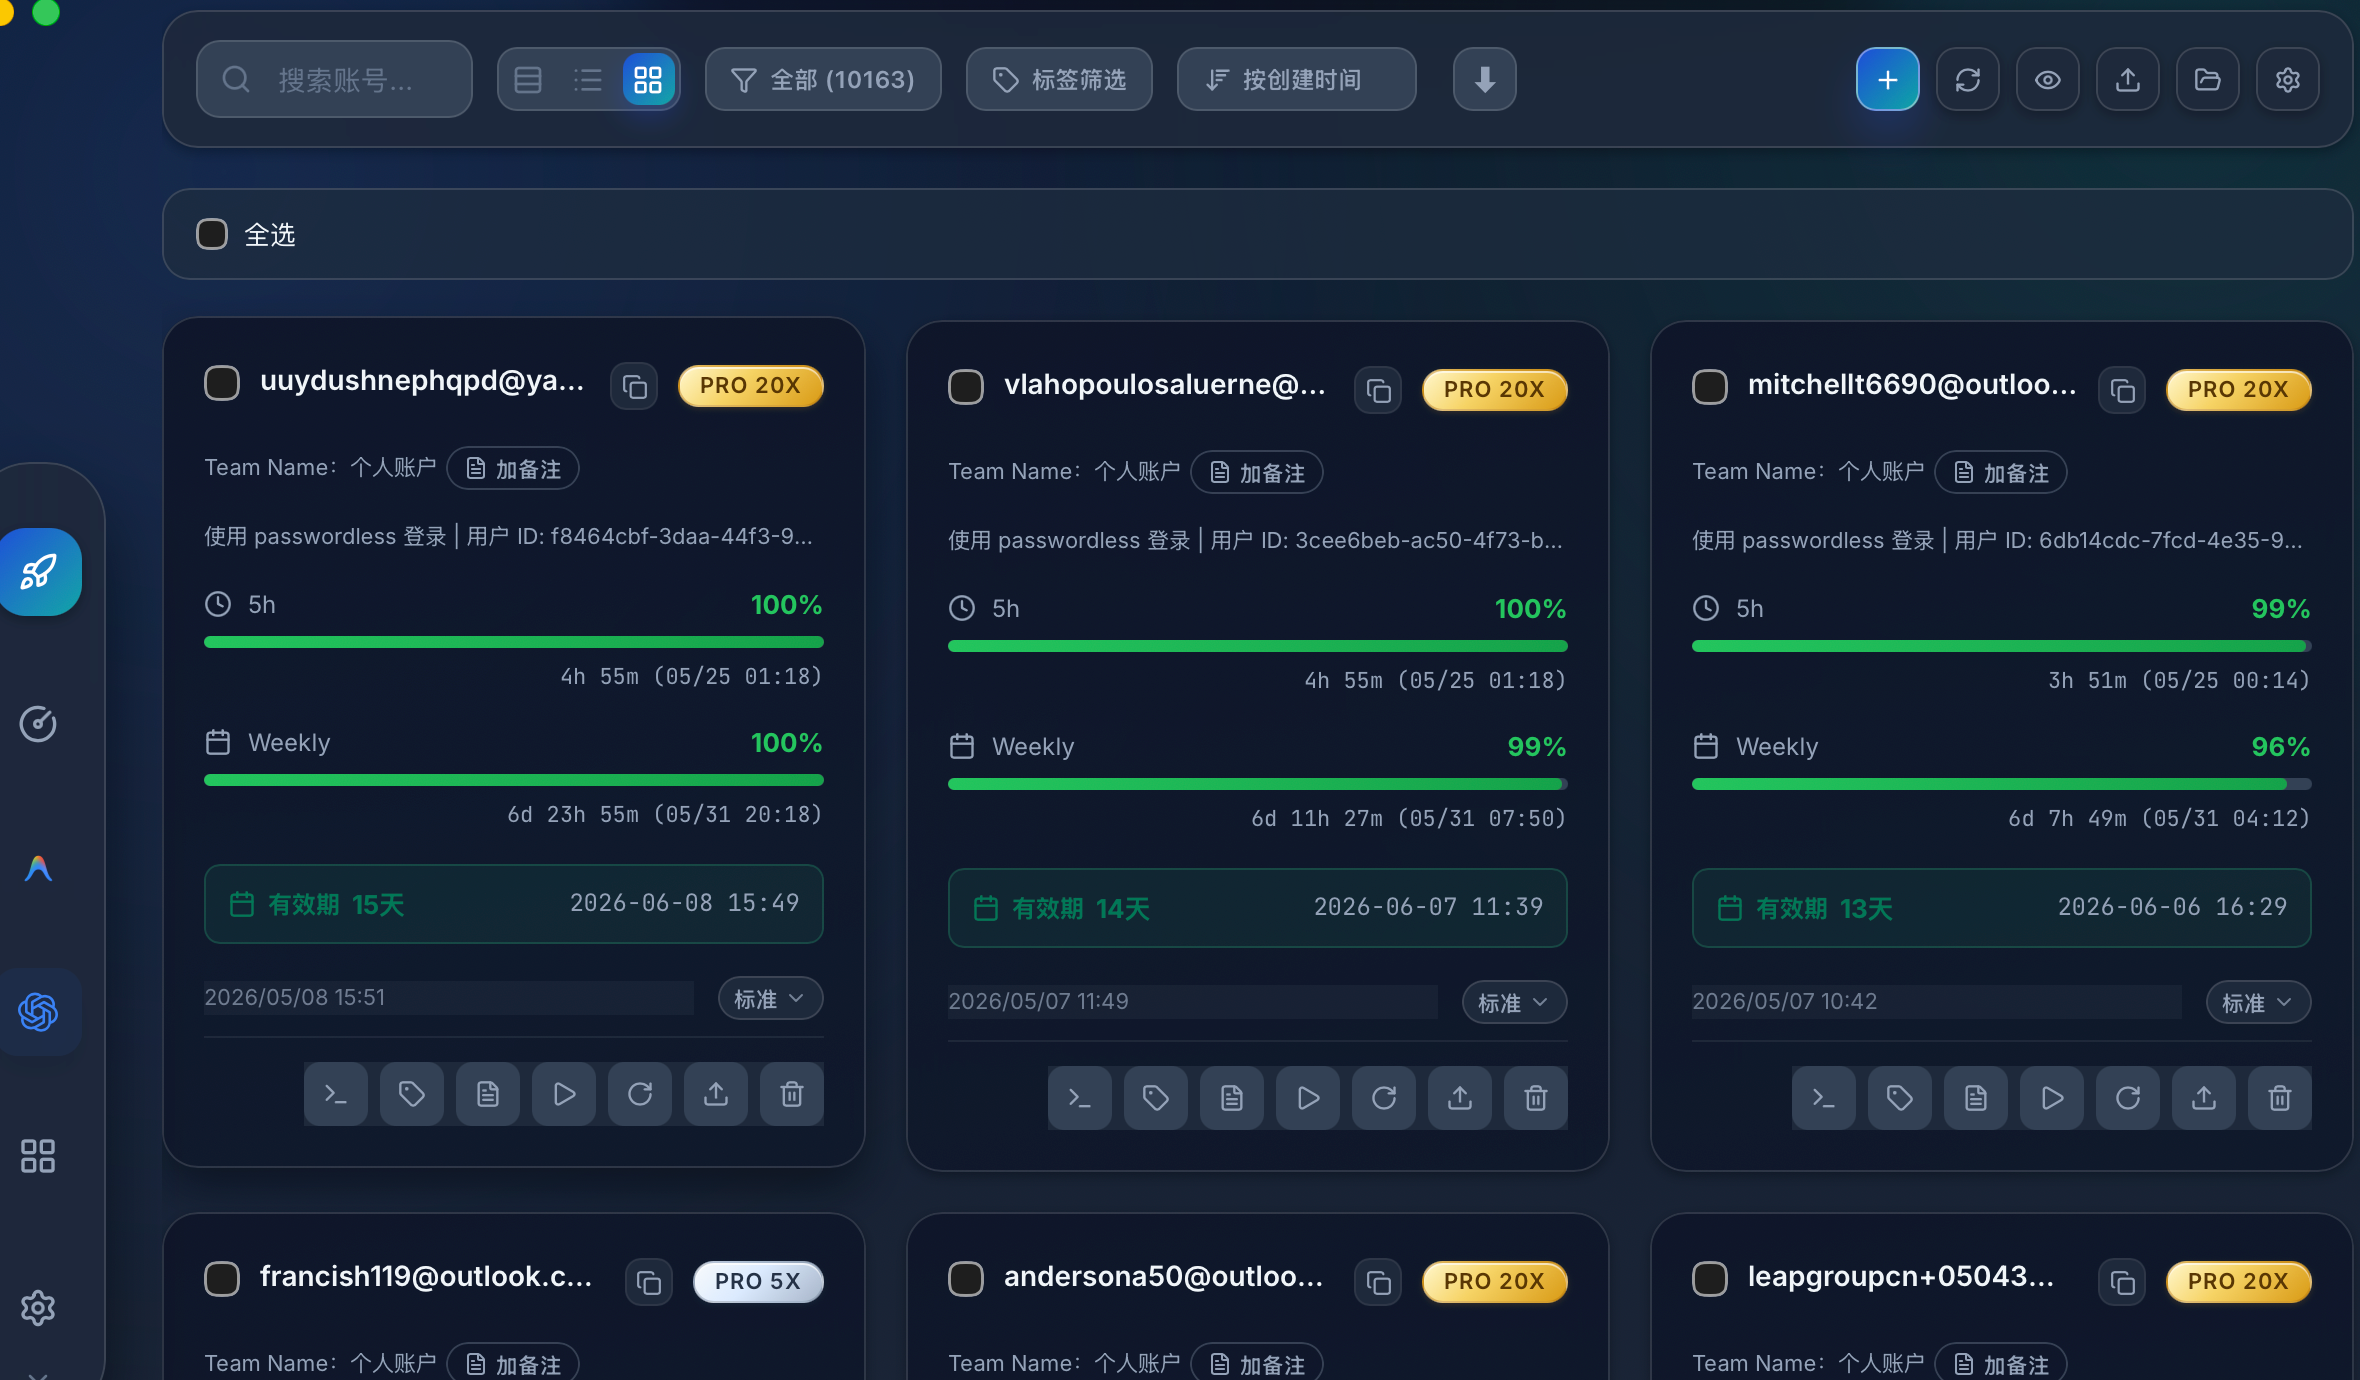Open the 按创建时间 sort dropdown
Image resolution: width=2360 pixels, height=1380 pixels.
tap(1296, 79)
